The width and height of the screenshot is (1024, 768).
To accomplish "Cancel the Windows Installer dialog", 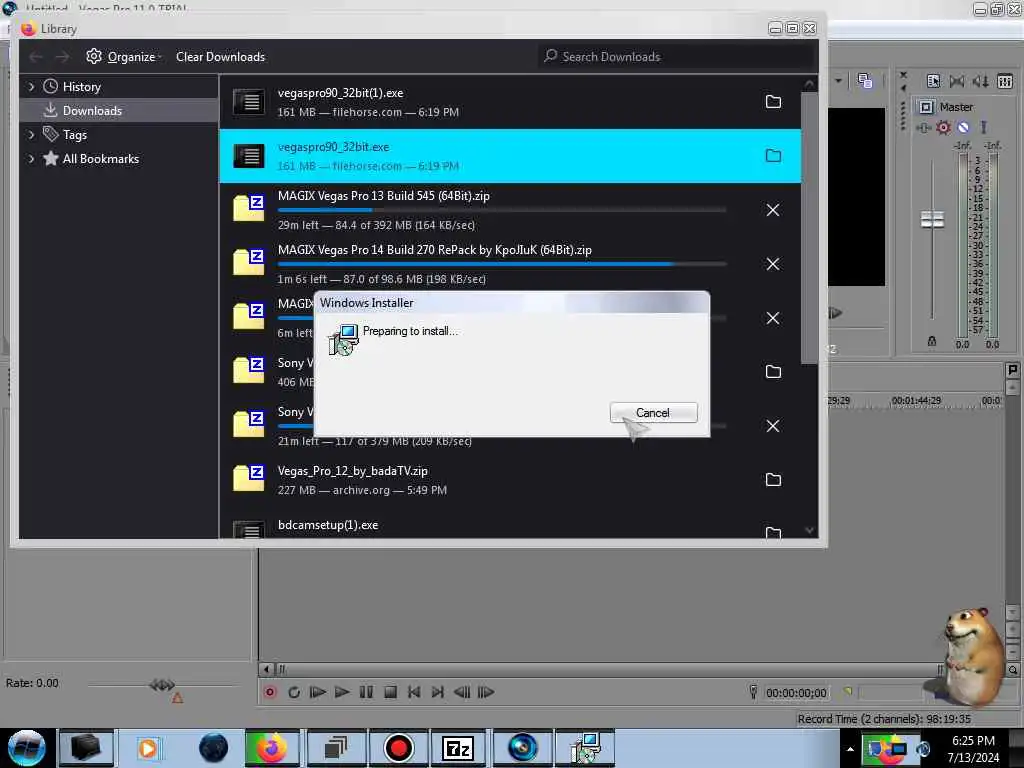I will 653,413.
